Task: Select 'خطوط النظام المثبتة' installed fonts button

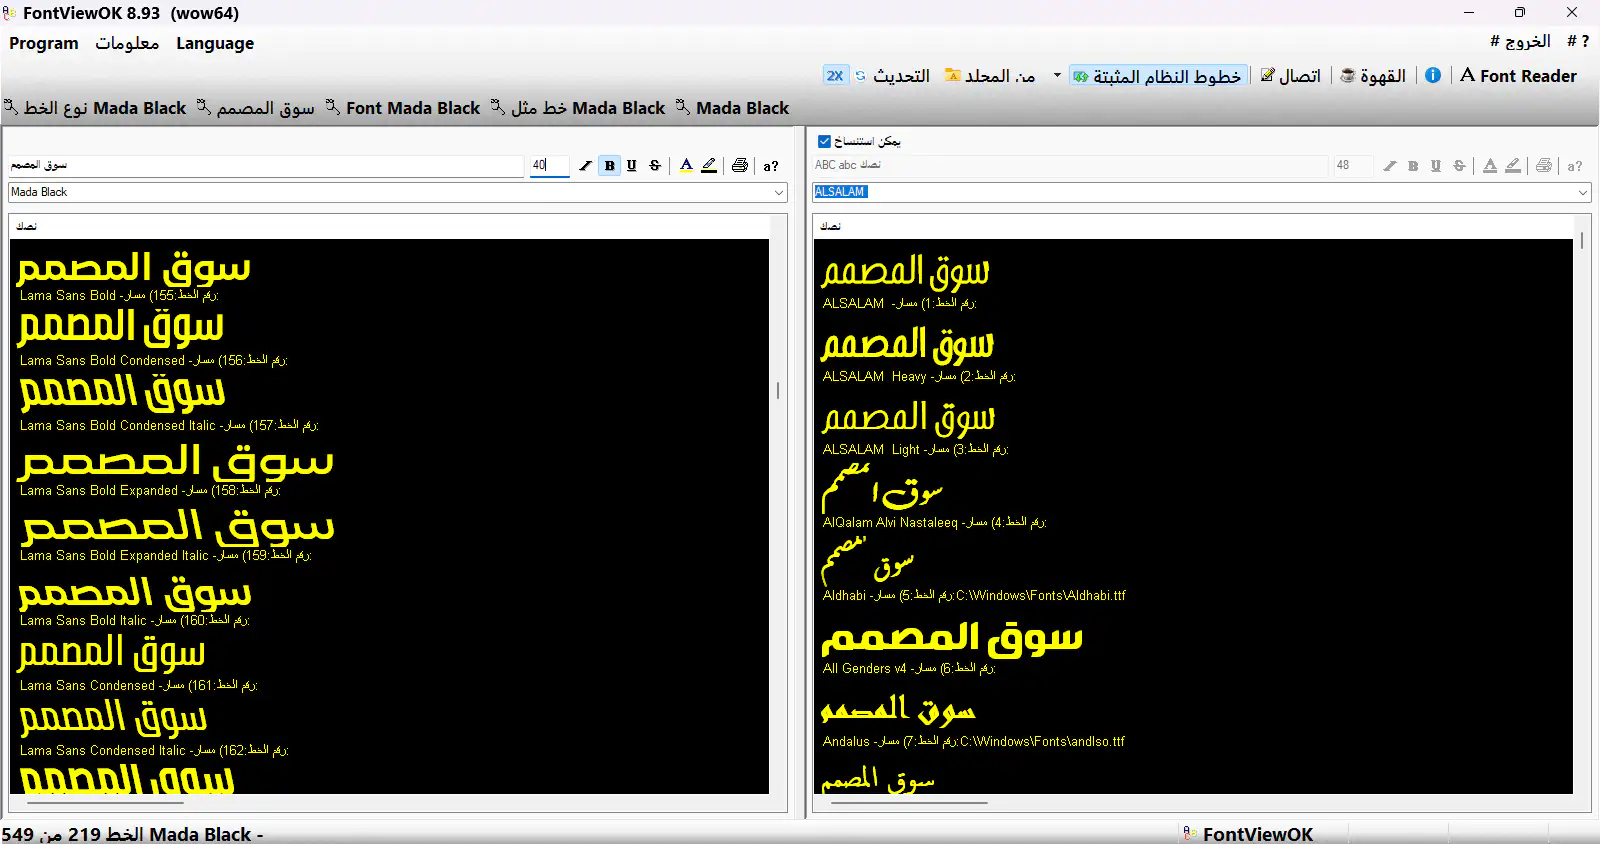Action: click(x=1158, y=76)
